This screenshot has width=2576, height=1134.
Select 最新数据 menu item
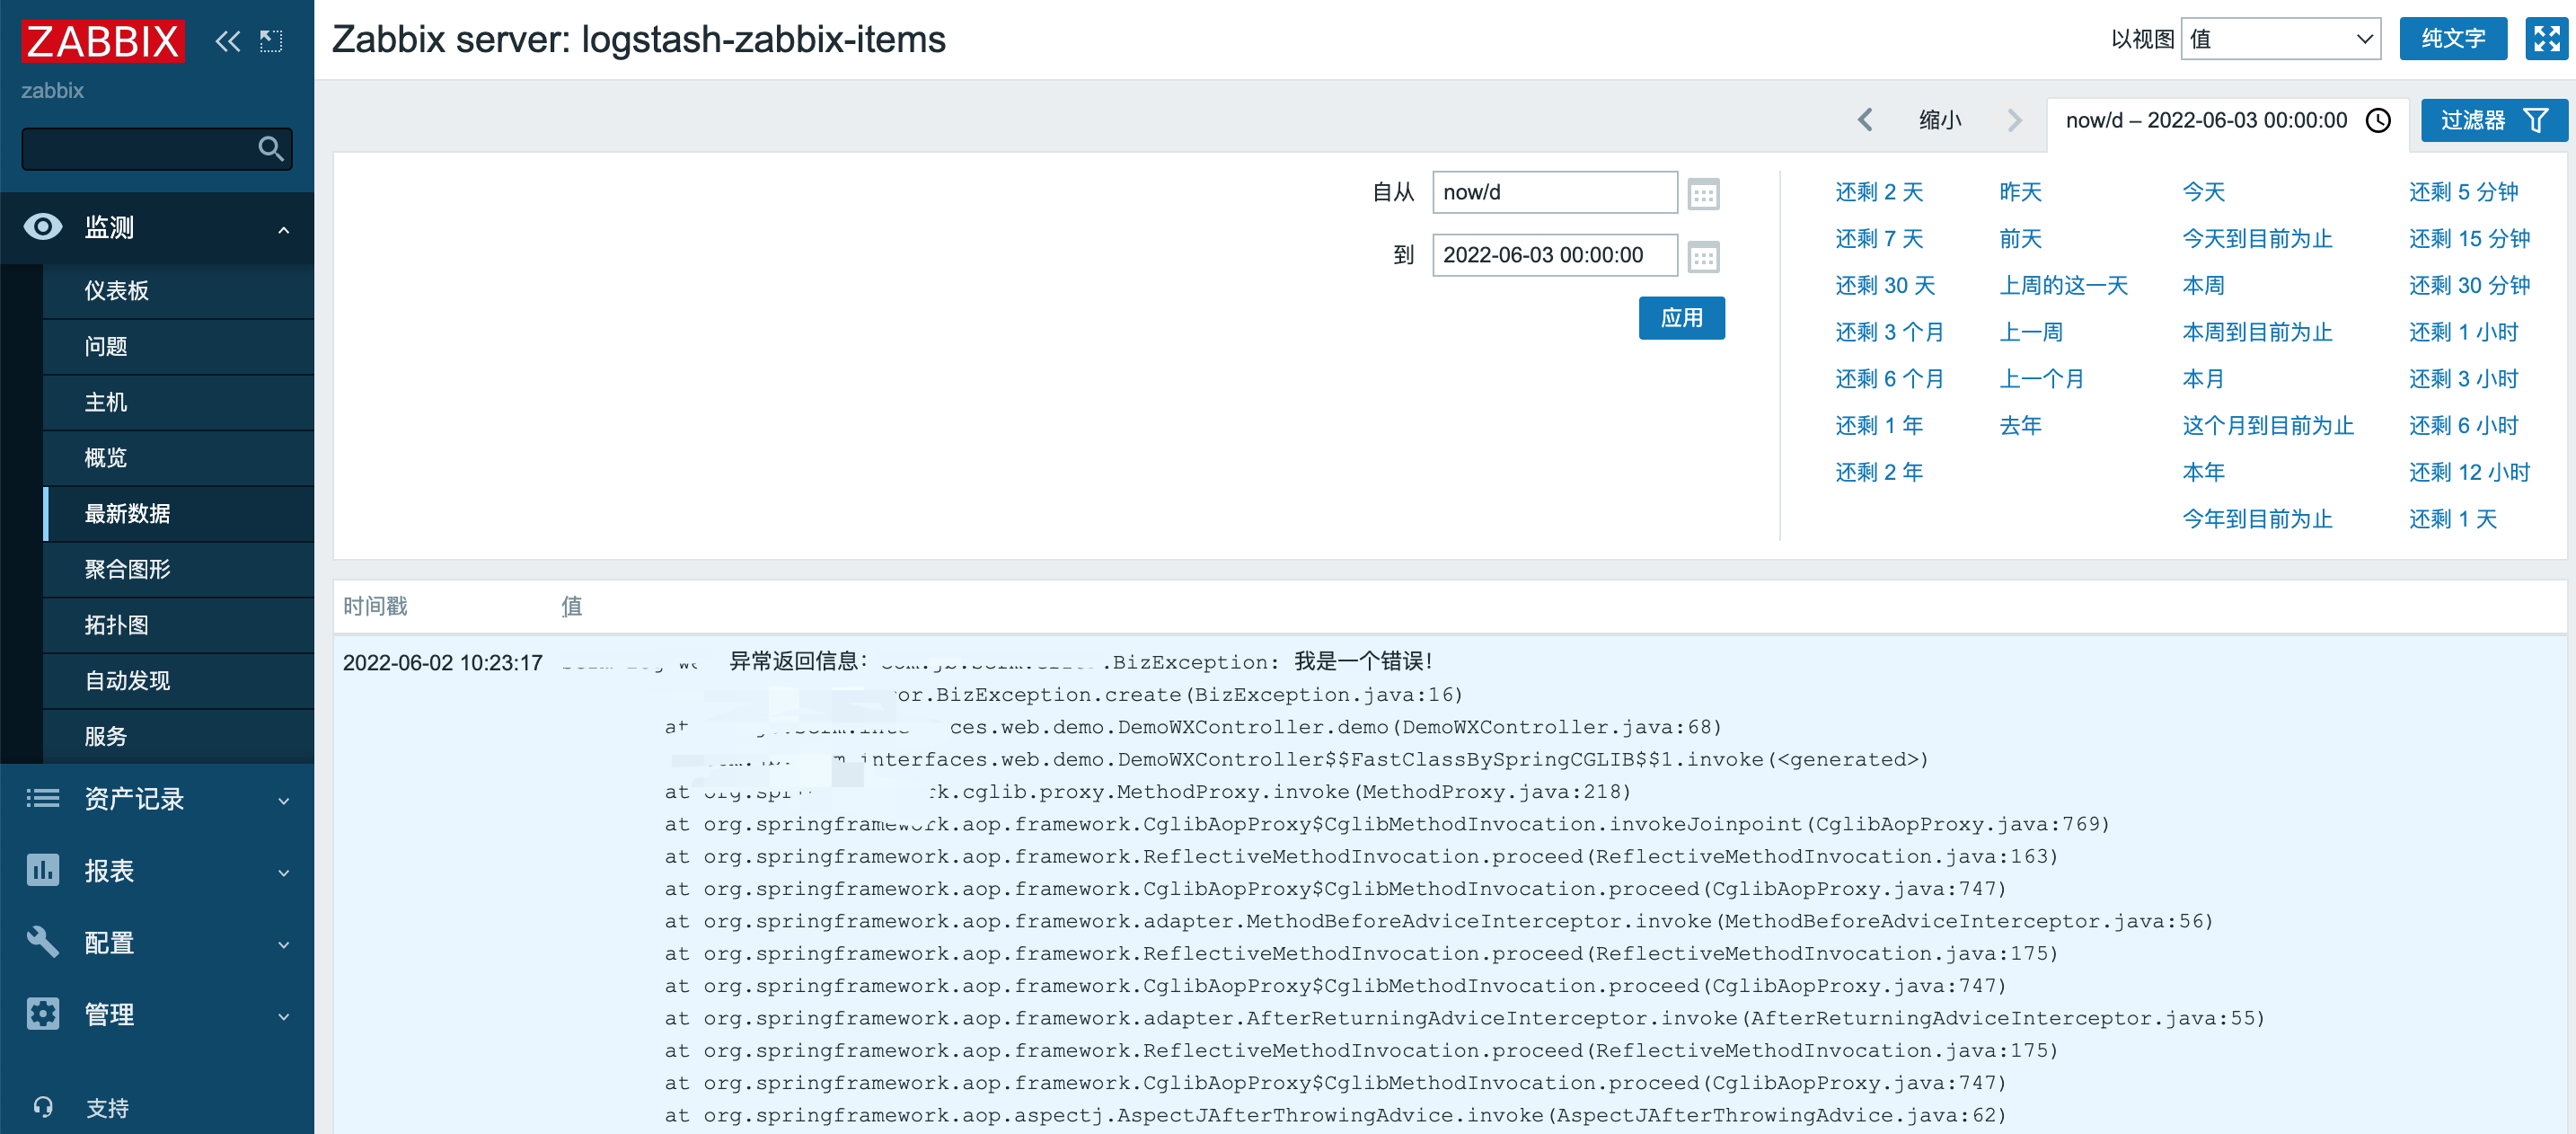click(178, 514)
